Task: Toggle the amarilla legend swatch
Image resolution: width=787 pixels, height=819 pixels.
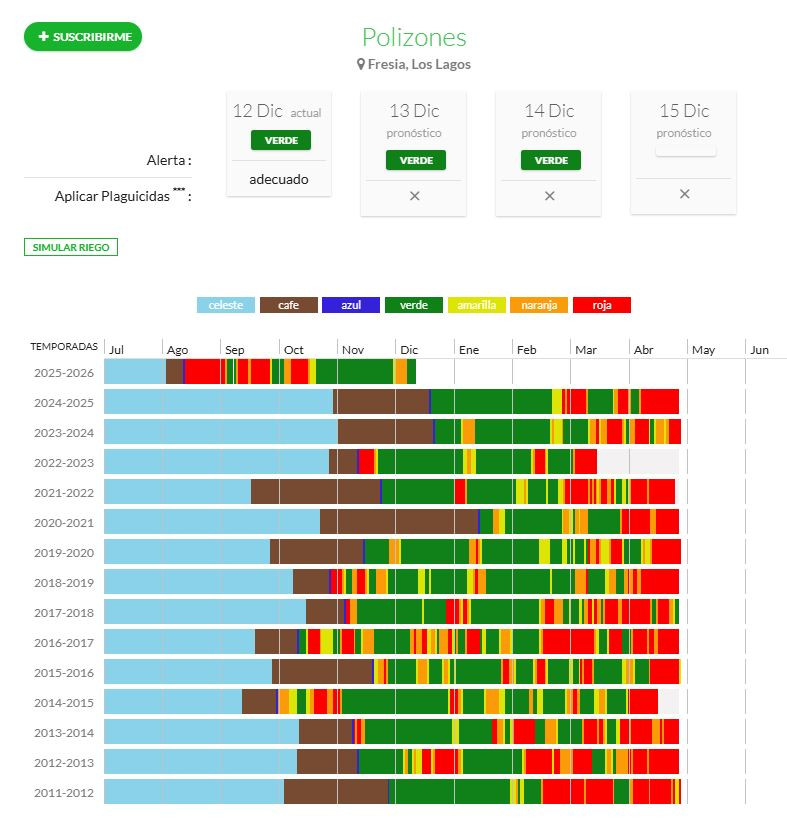Action: click(x=476, y=305)
